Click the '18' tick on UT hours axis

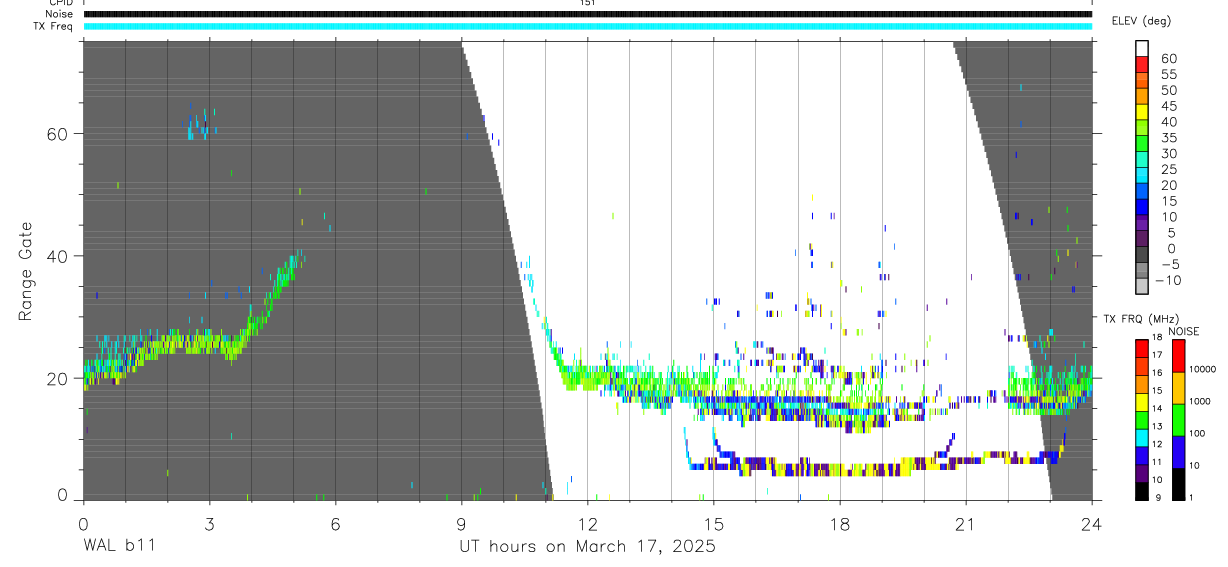coord(840,524)
